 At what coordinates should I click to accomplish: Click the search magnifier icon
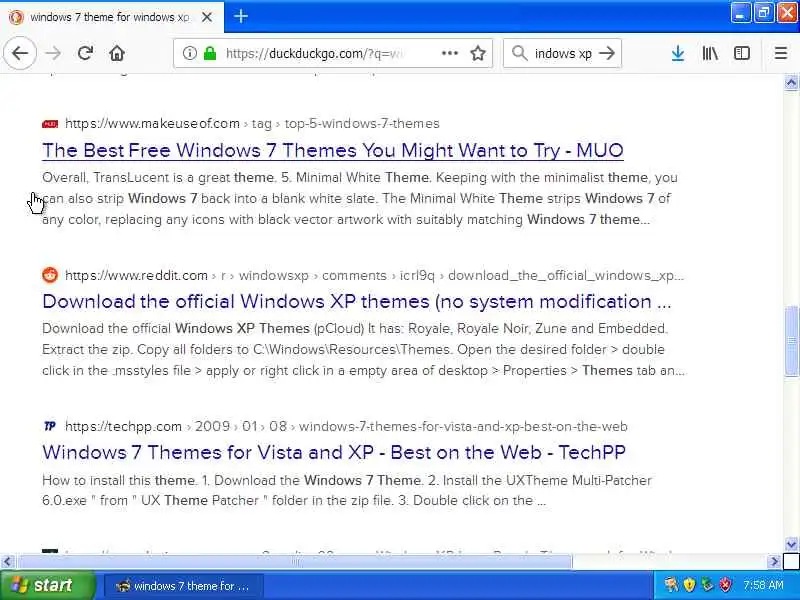click(519, 53)
